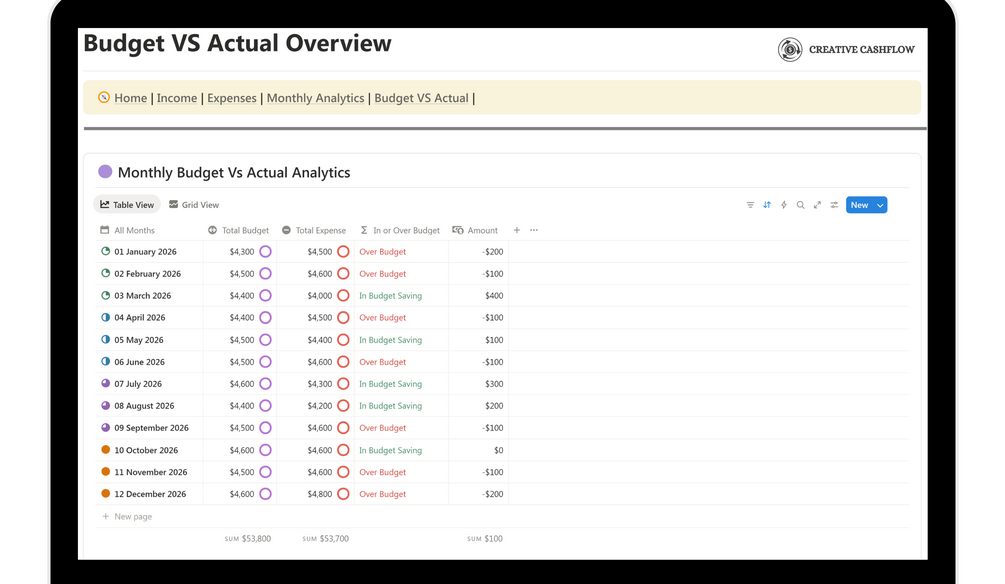1005x584 pixels.
Task: Click the search magnifier icon
Action: [x=800, y=205]
